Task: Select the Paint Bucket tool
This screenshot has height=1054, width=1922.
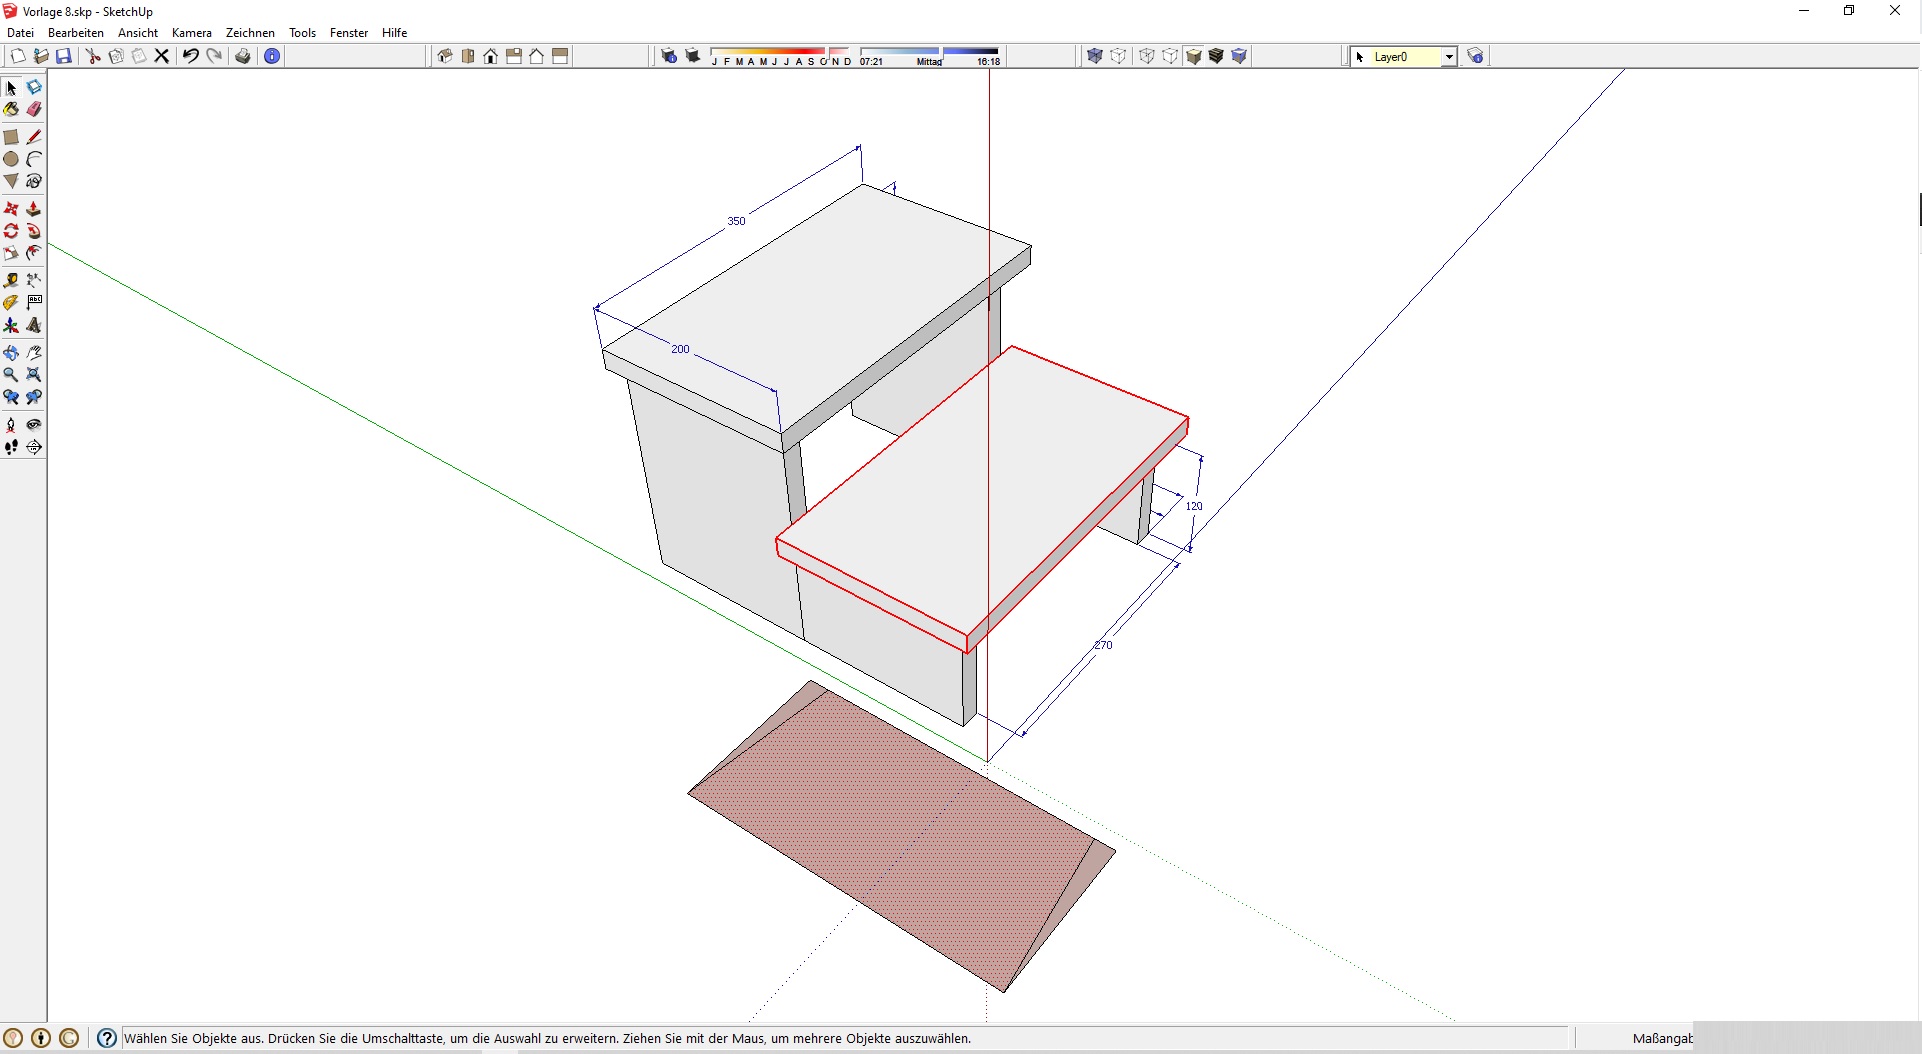Action: click(11, 110)
